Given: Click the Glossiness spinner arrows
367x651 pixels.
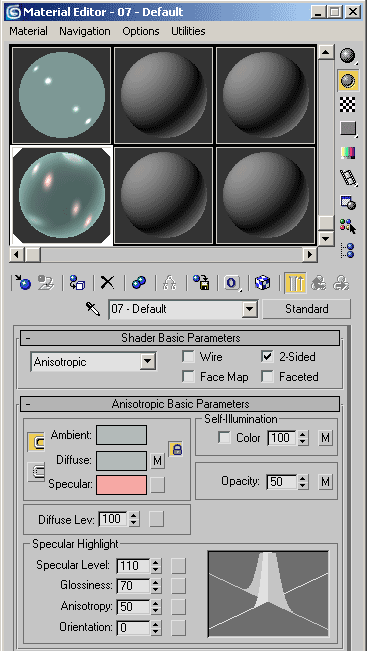Looking at the screenshot, I should [156, 586].
